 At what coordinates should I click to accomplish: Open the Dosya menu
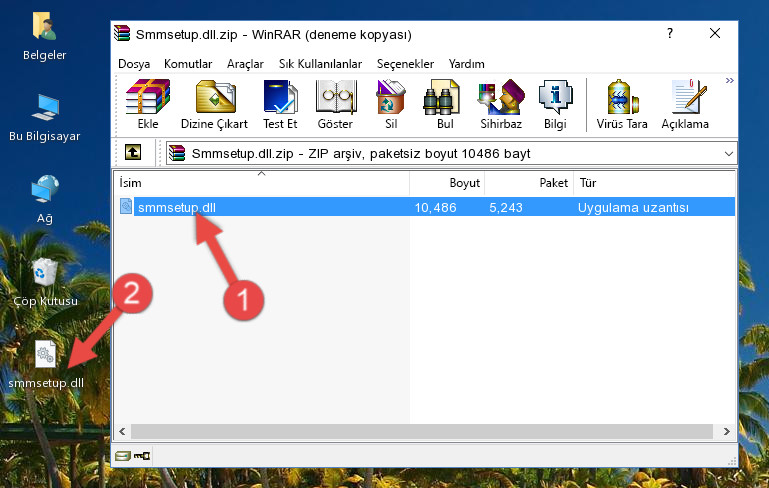click(x=134, y=64)
